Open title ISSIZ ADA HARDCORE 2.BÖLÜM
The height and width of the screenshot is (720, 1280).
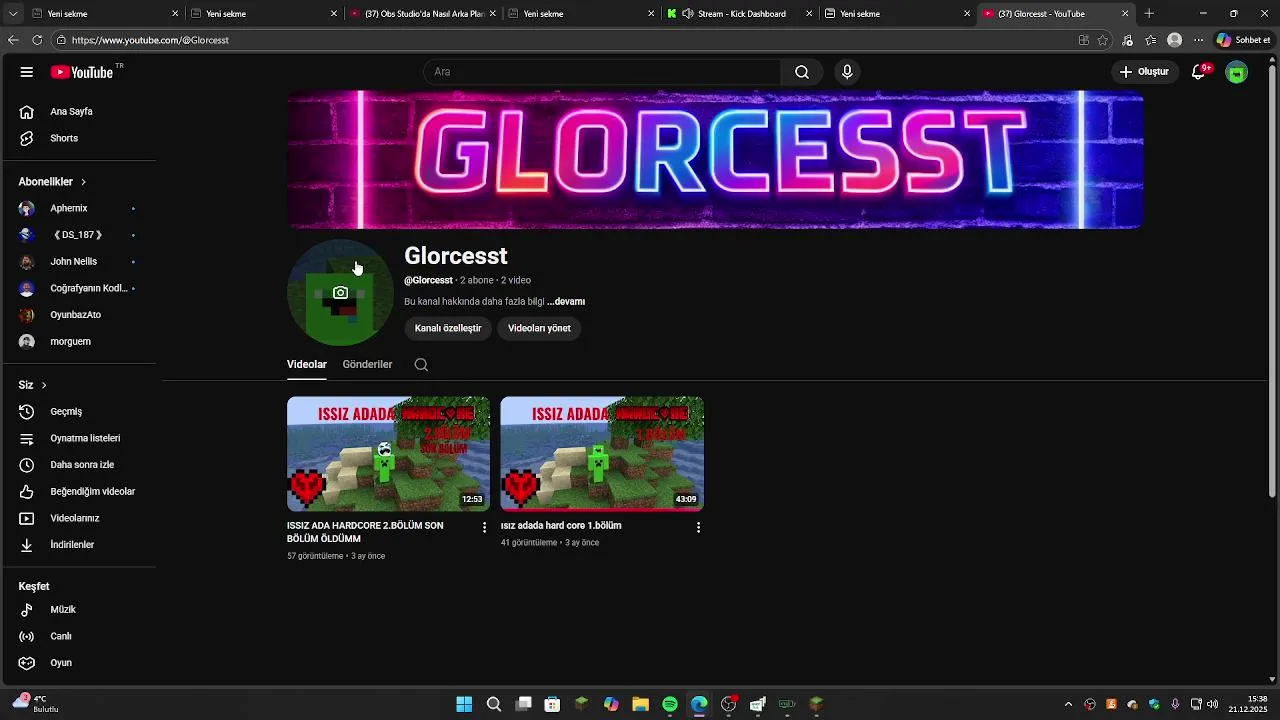pyautogui.click(x=365, y=532)
